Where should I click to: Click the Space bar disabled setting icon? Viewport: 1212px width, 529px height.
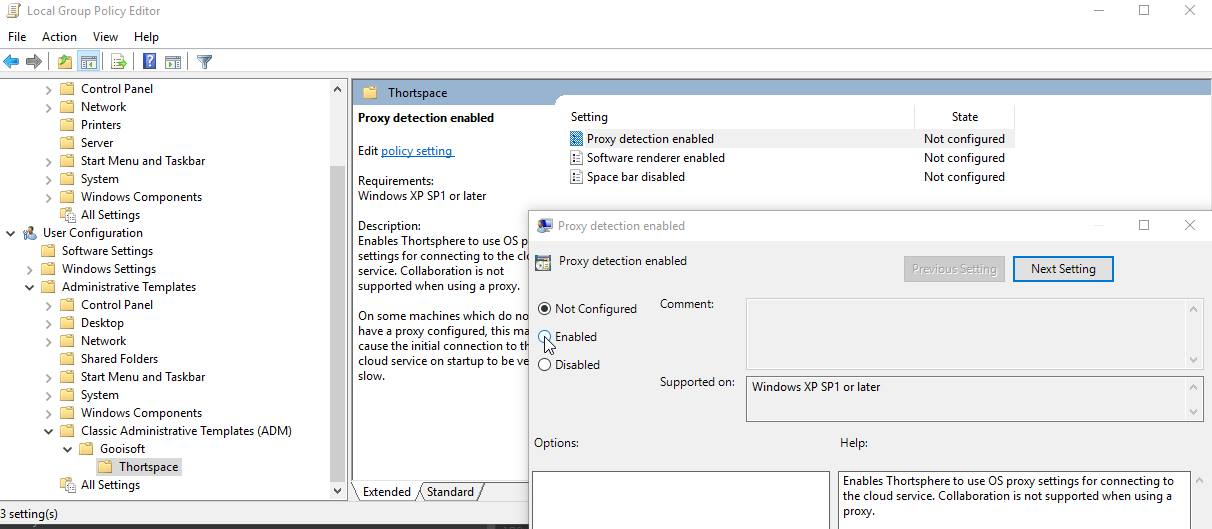576,177
